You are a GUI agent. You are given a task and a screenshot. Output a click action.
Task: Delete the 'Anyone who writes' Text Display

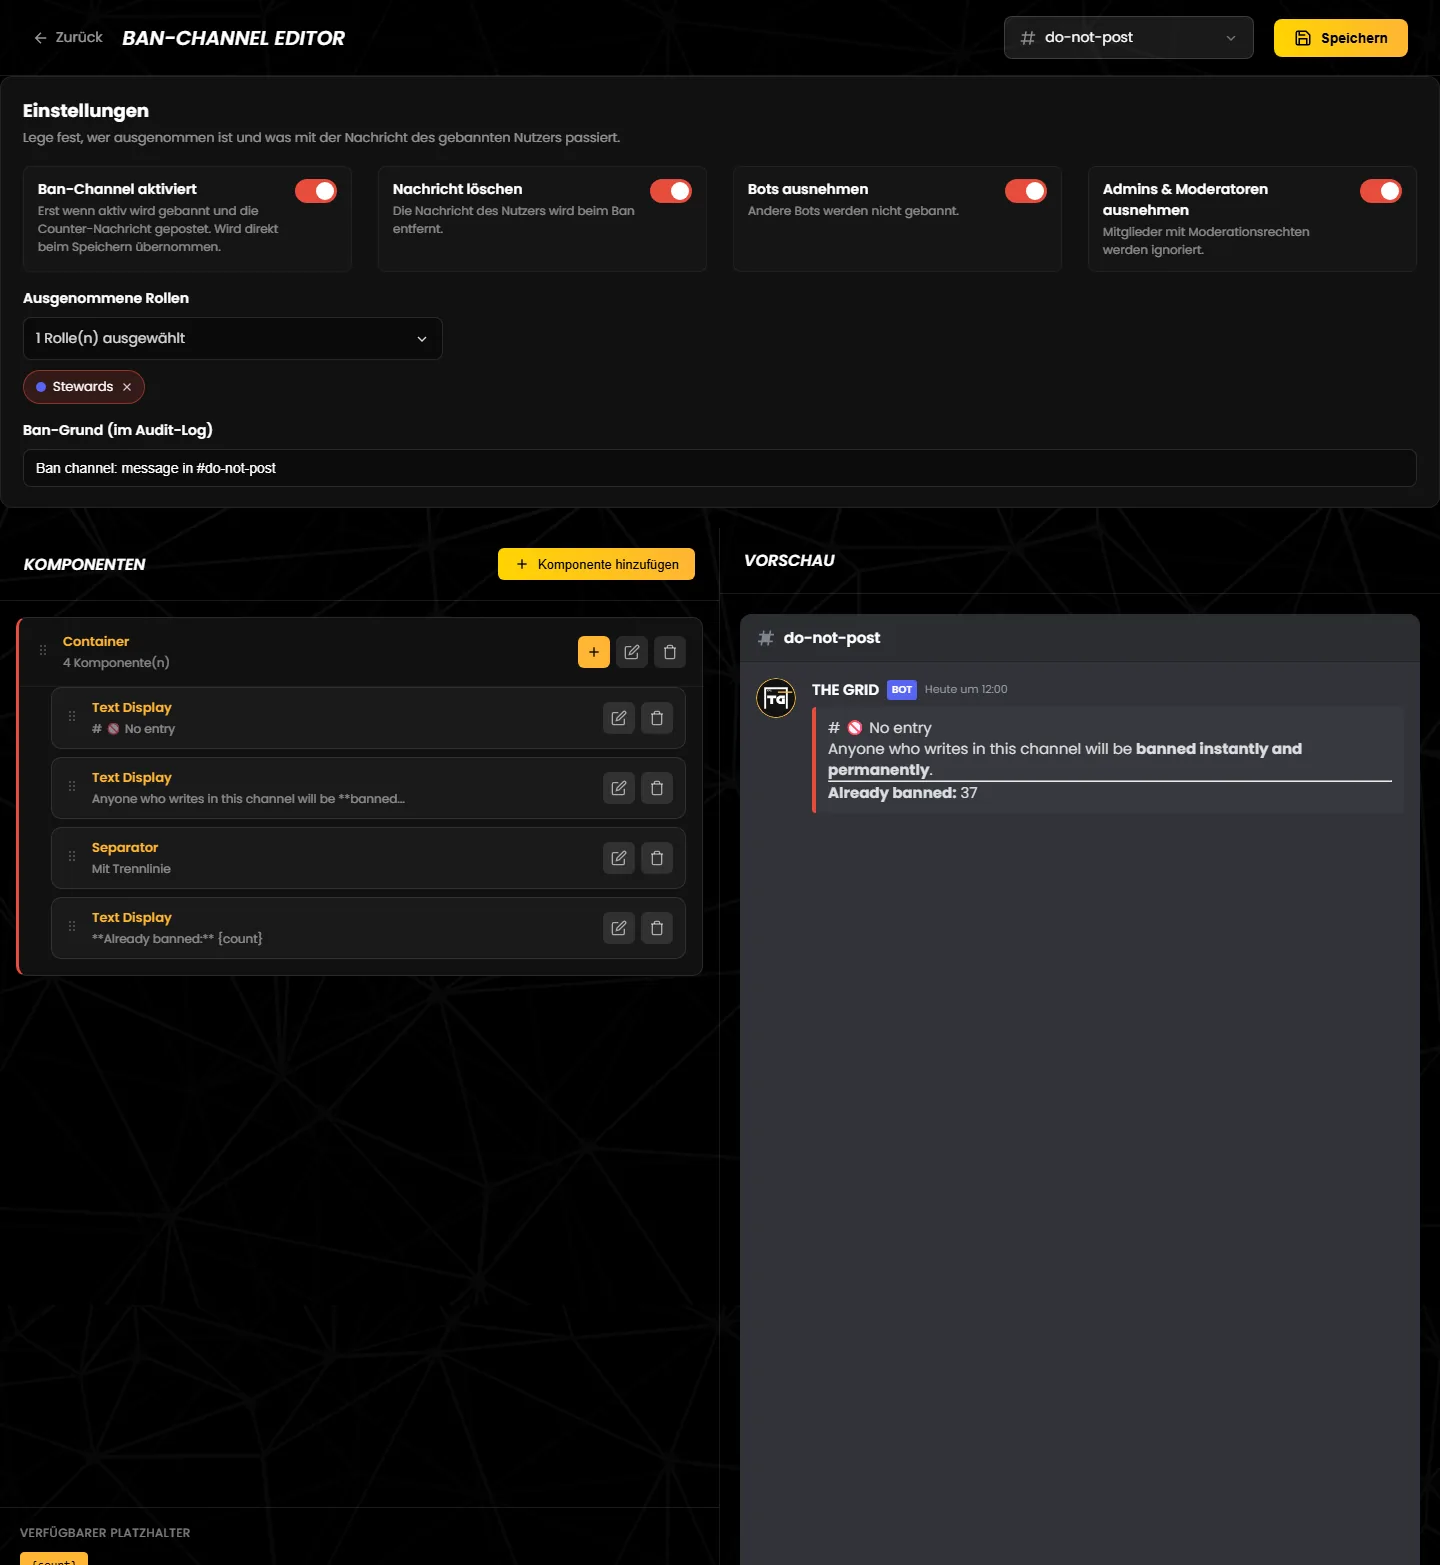coord(657,788)
